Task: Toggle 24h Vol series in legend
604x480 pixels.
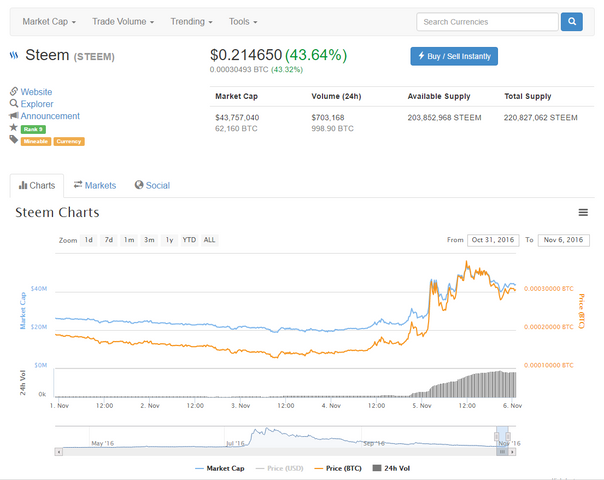Action: click(x=391, y=467)
